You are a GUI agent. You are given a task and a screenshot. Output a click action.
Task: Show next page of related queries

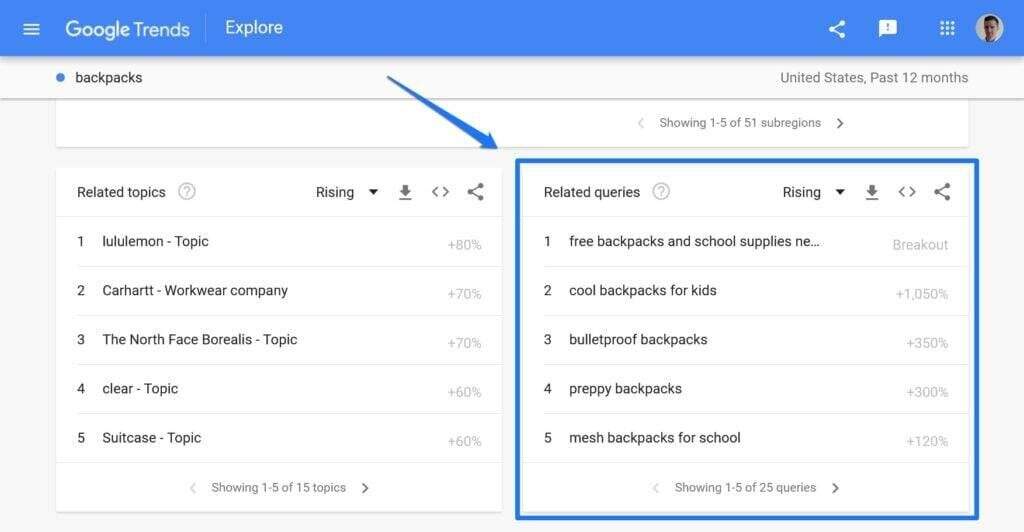click(835, 488)
